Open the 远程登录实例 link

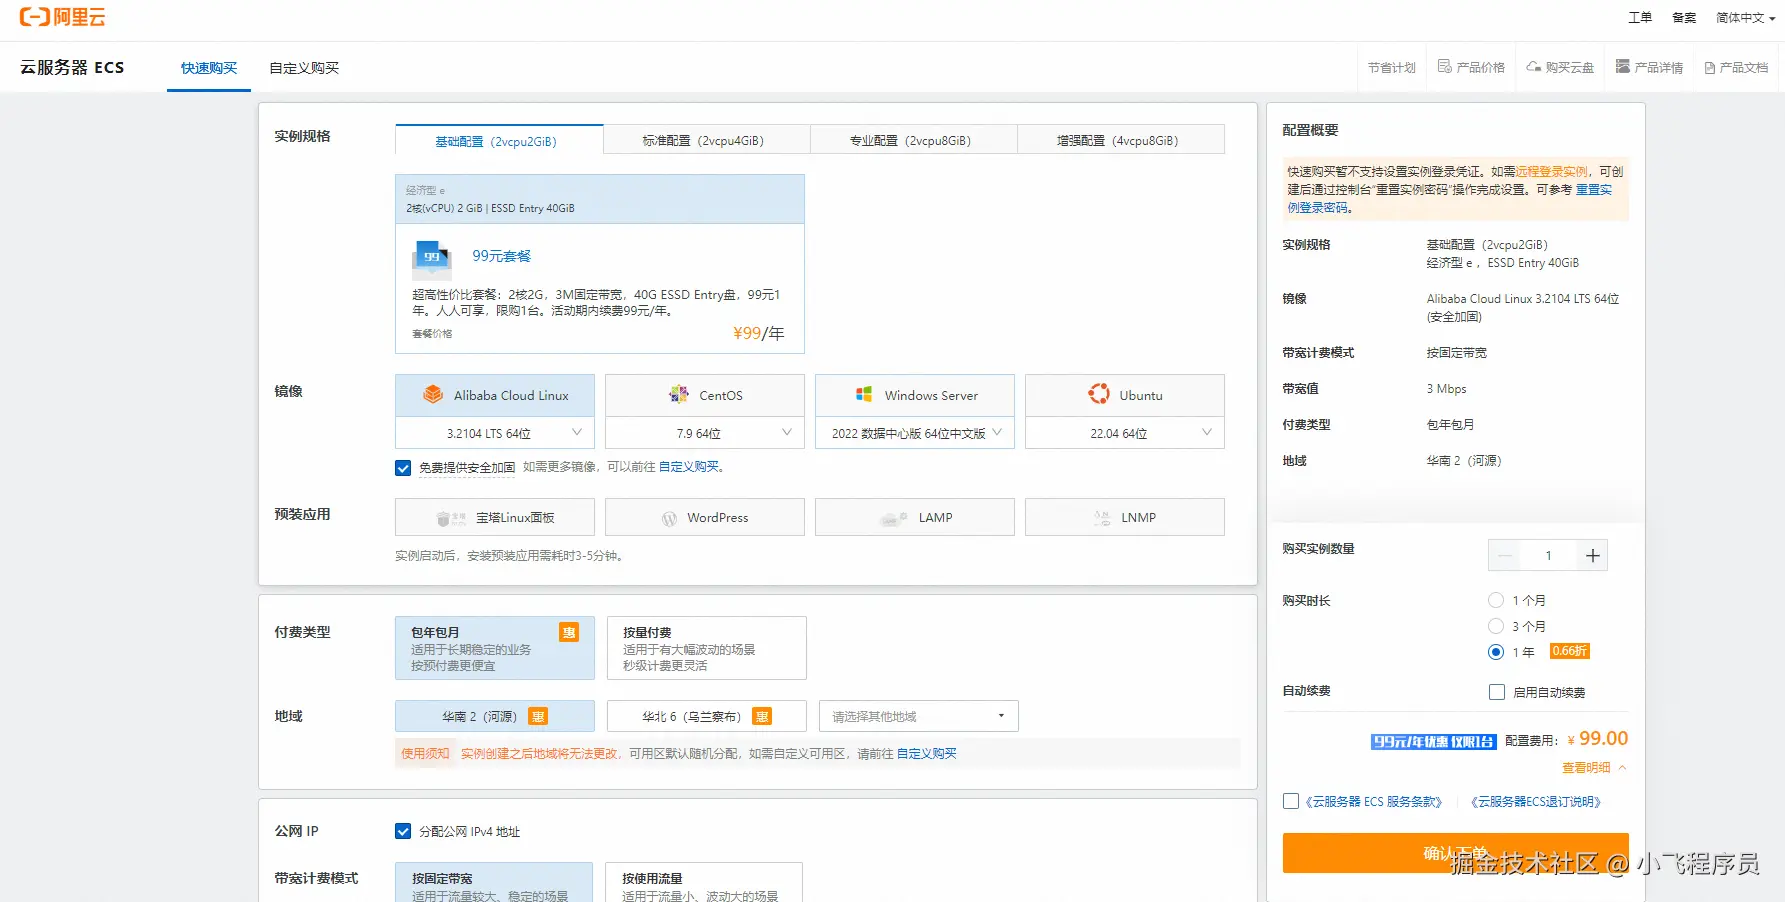coord(1552,172)
